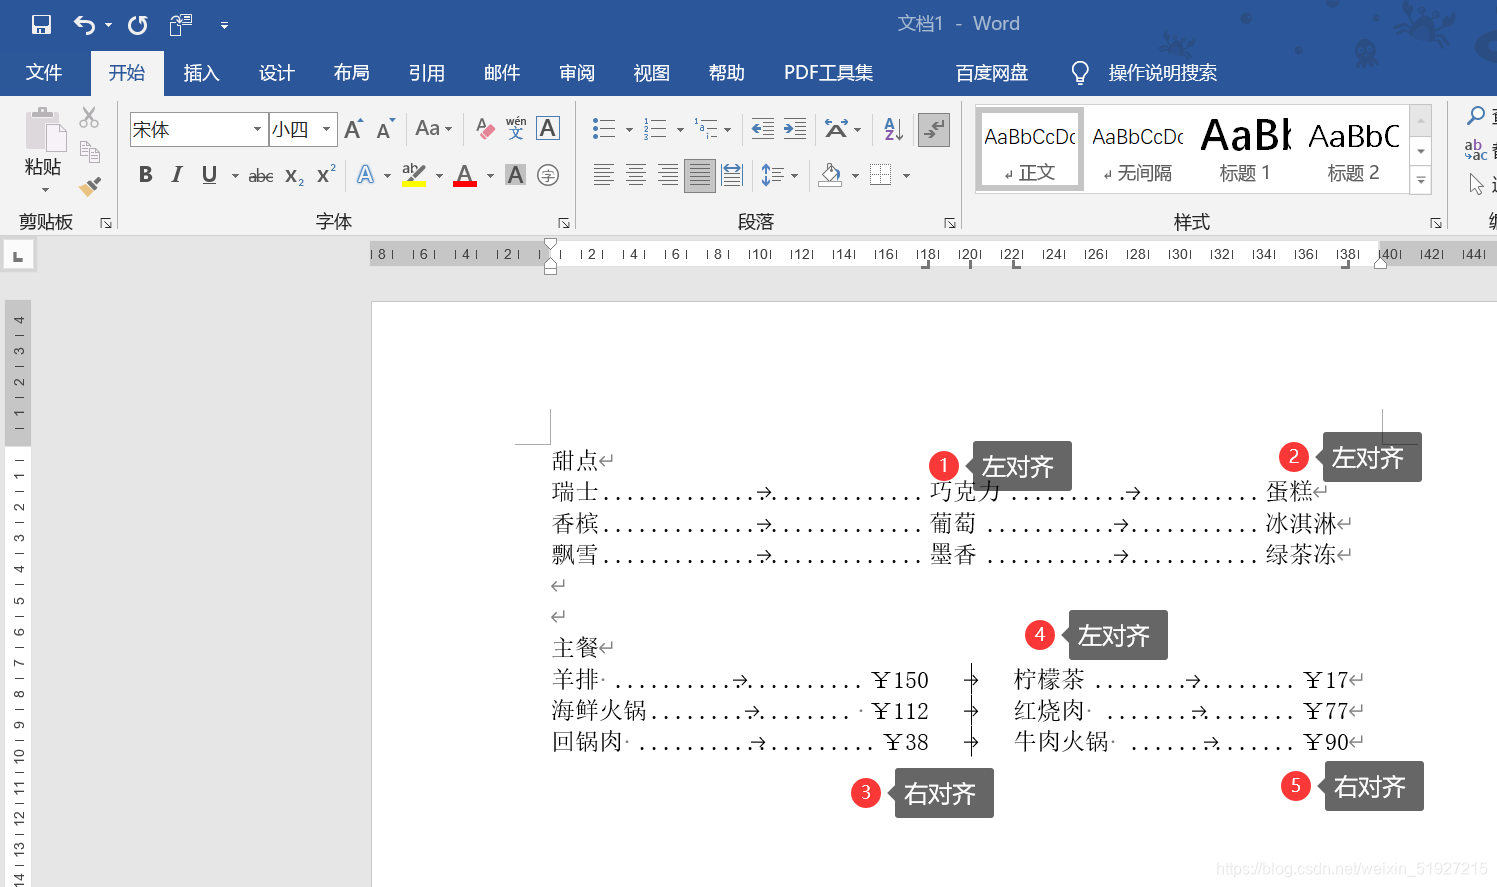
Task: Open the font size dropdown
Action: coord(325,130)
